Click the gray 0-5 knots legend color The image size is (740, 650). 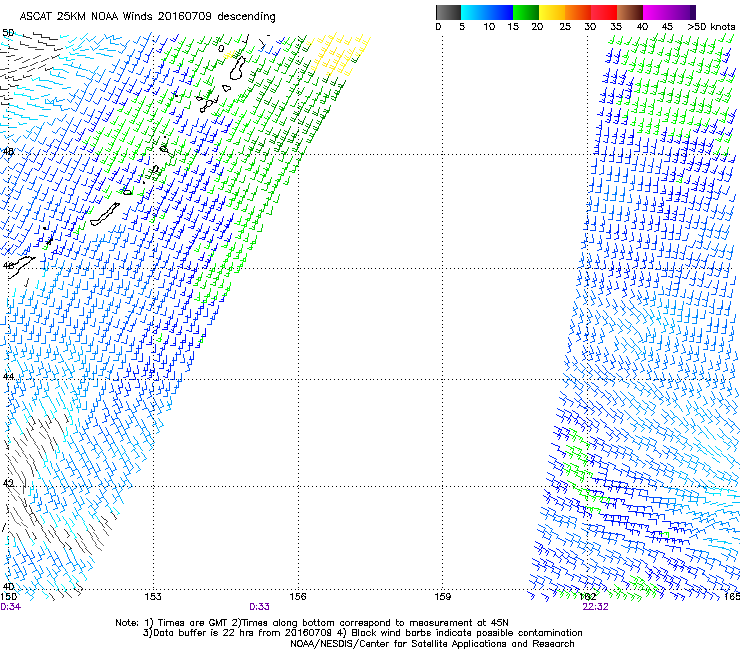tap(448, 12)
